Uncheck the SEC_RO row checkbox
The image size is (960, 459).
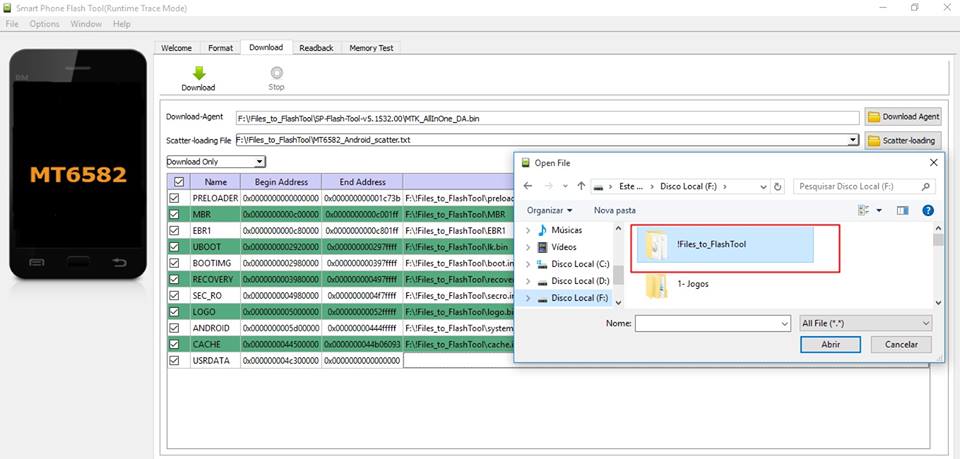click(x=174, y=296)
